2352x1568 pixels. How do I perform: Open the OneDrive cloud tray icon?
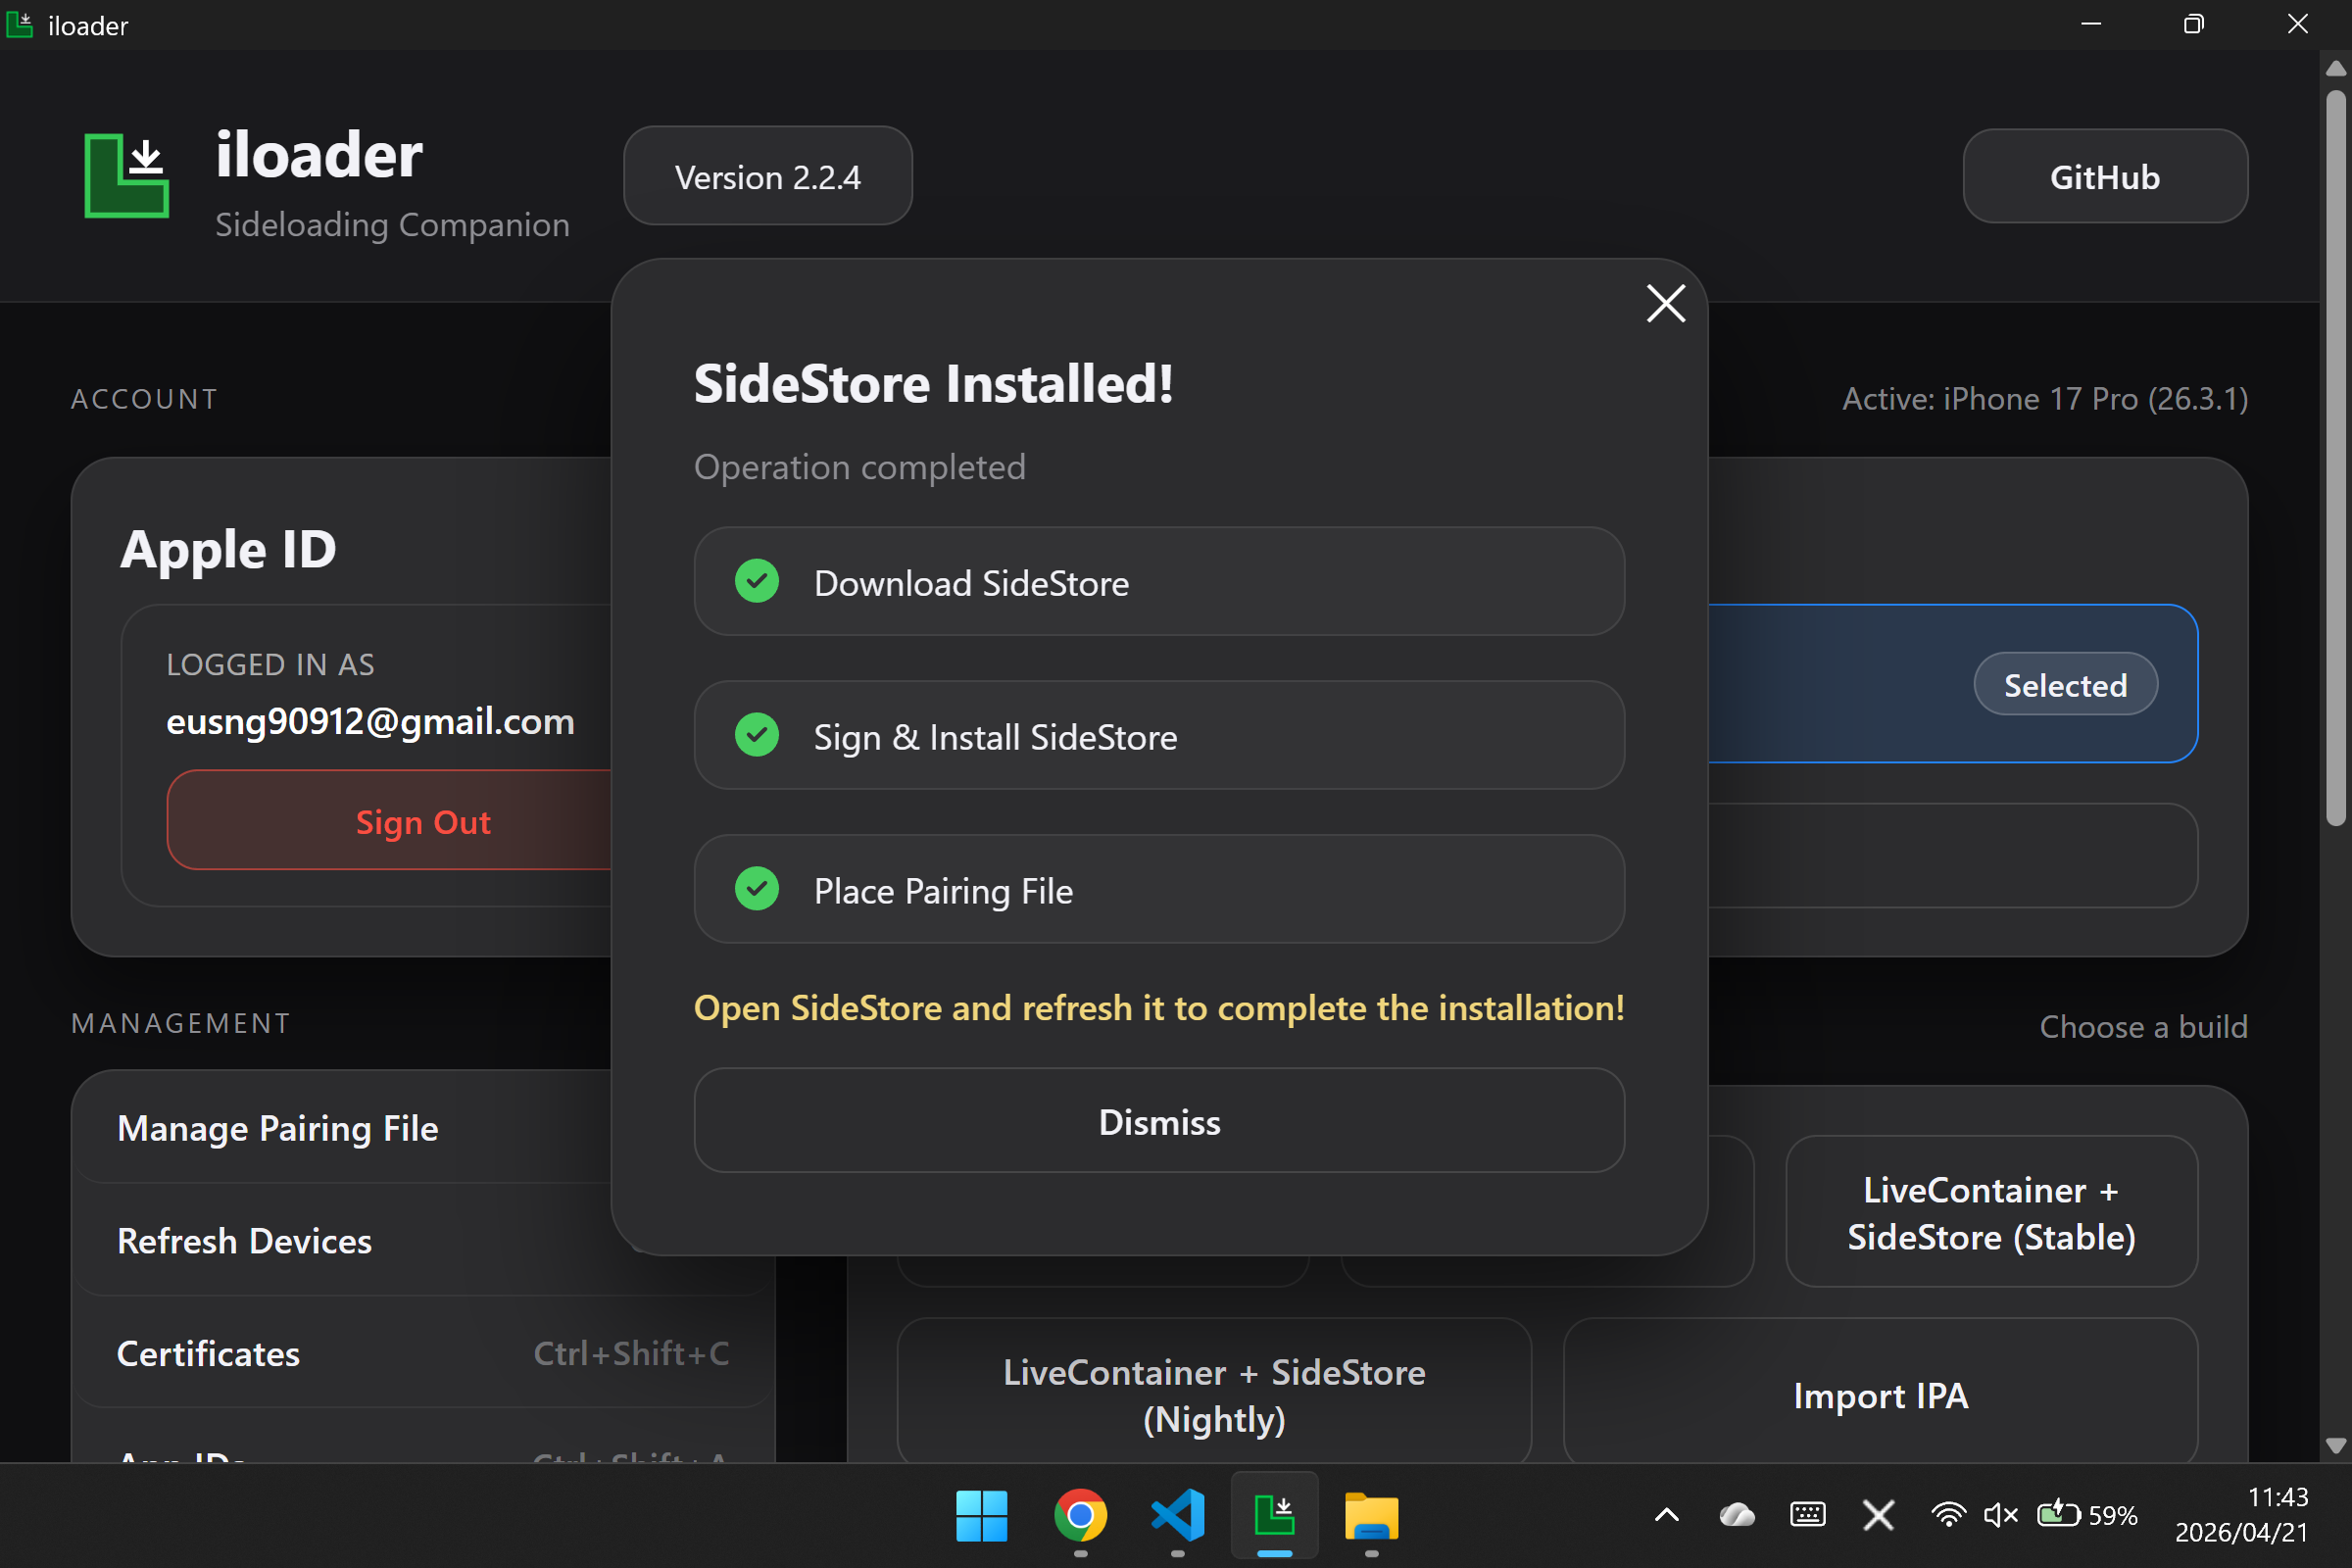coord(1737,1515)
